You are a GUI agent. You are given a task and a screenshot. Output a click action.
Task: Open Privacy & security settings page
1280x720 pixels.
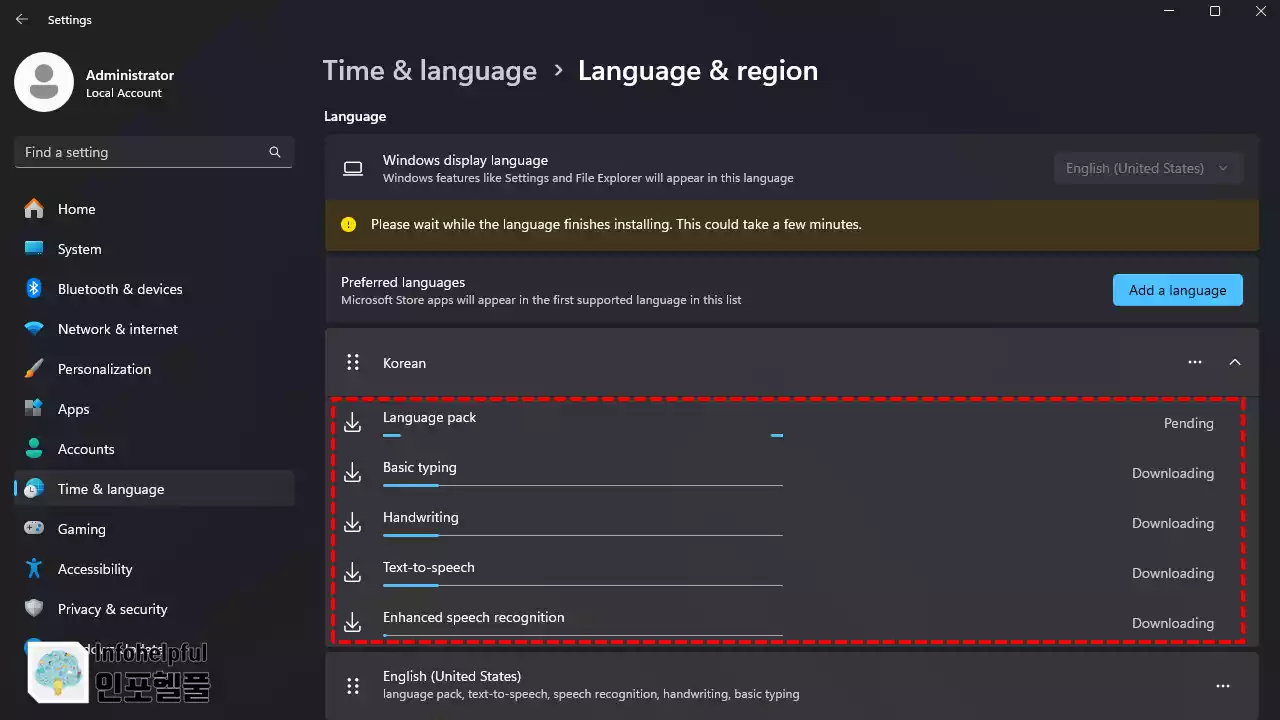click(154, 609)
